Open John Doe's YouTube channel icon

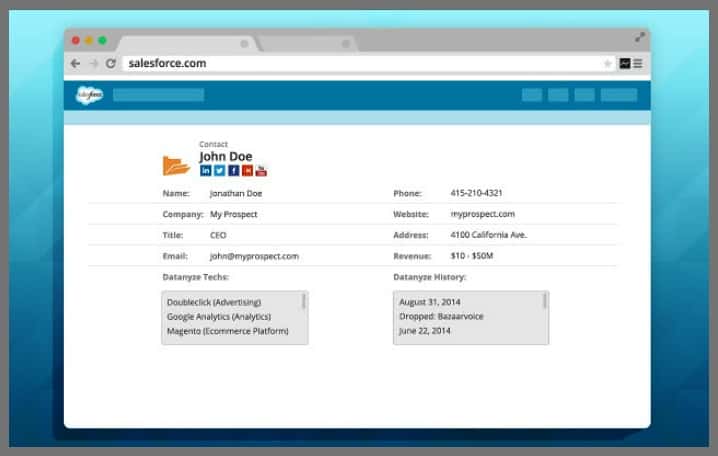coord(261,170)
